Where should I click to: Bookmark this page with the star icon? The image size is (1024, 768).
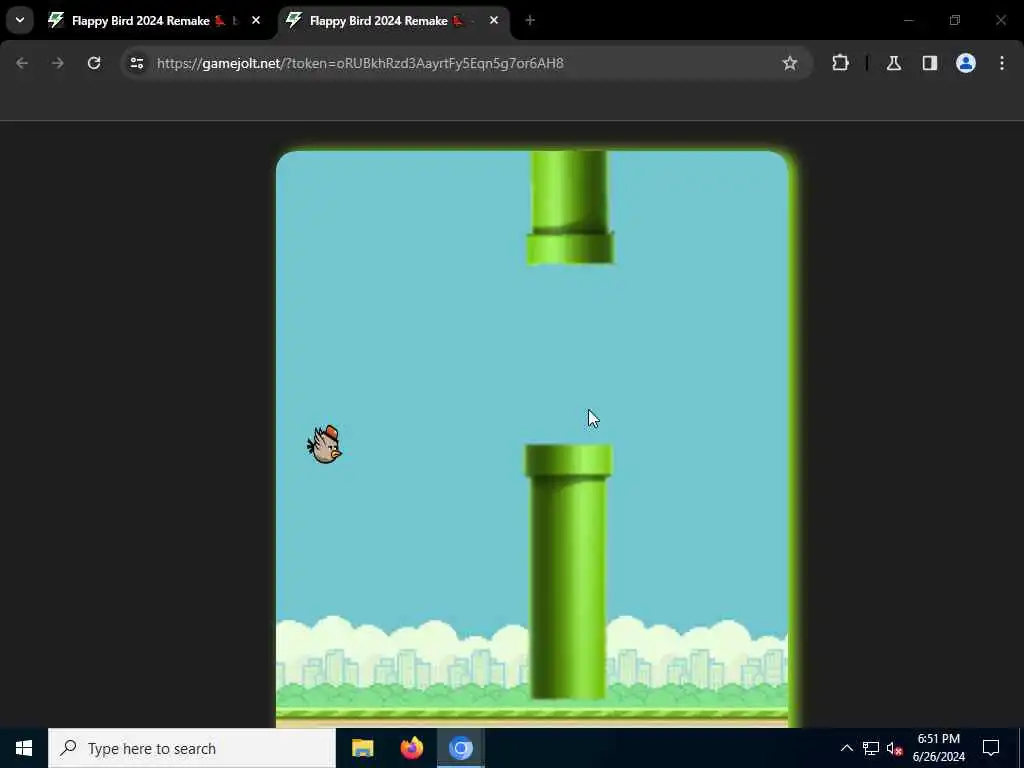[790, 63]
